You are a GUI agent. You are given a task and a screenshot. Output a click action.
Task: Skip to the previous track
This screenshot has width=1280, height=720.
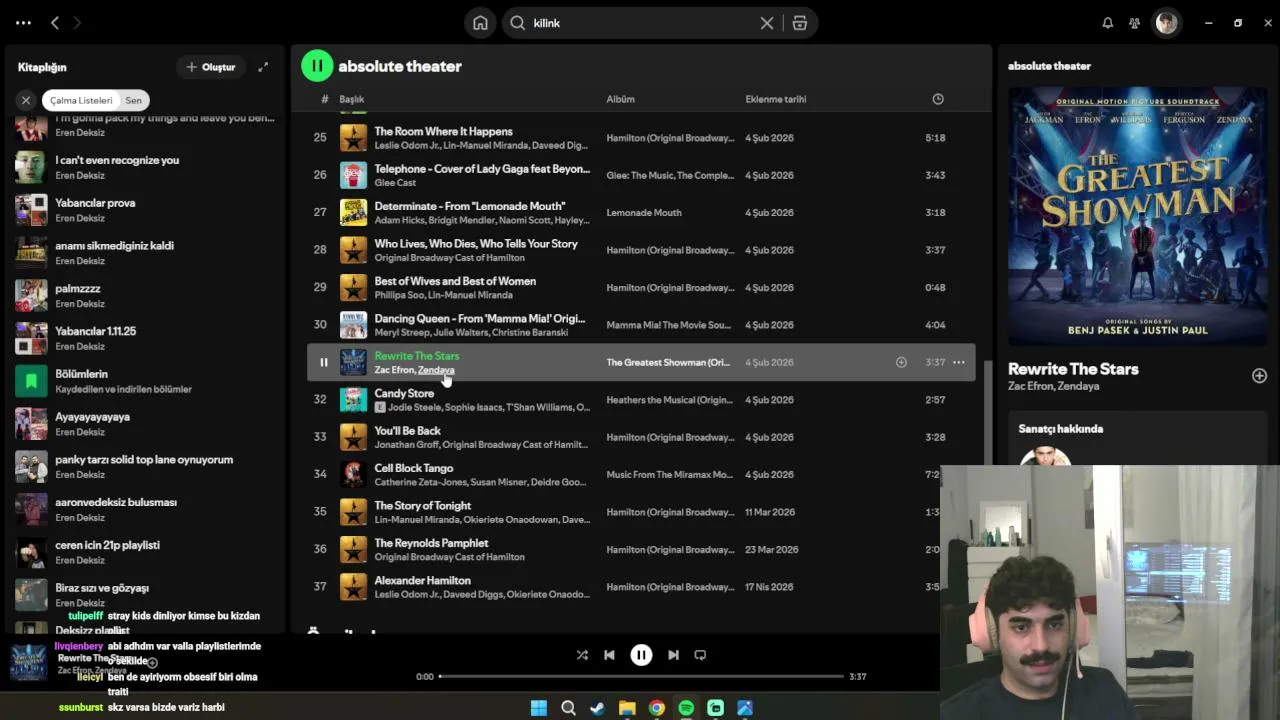click(x=609, y=655)
